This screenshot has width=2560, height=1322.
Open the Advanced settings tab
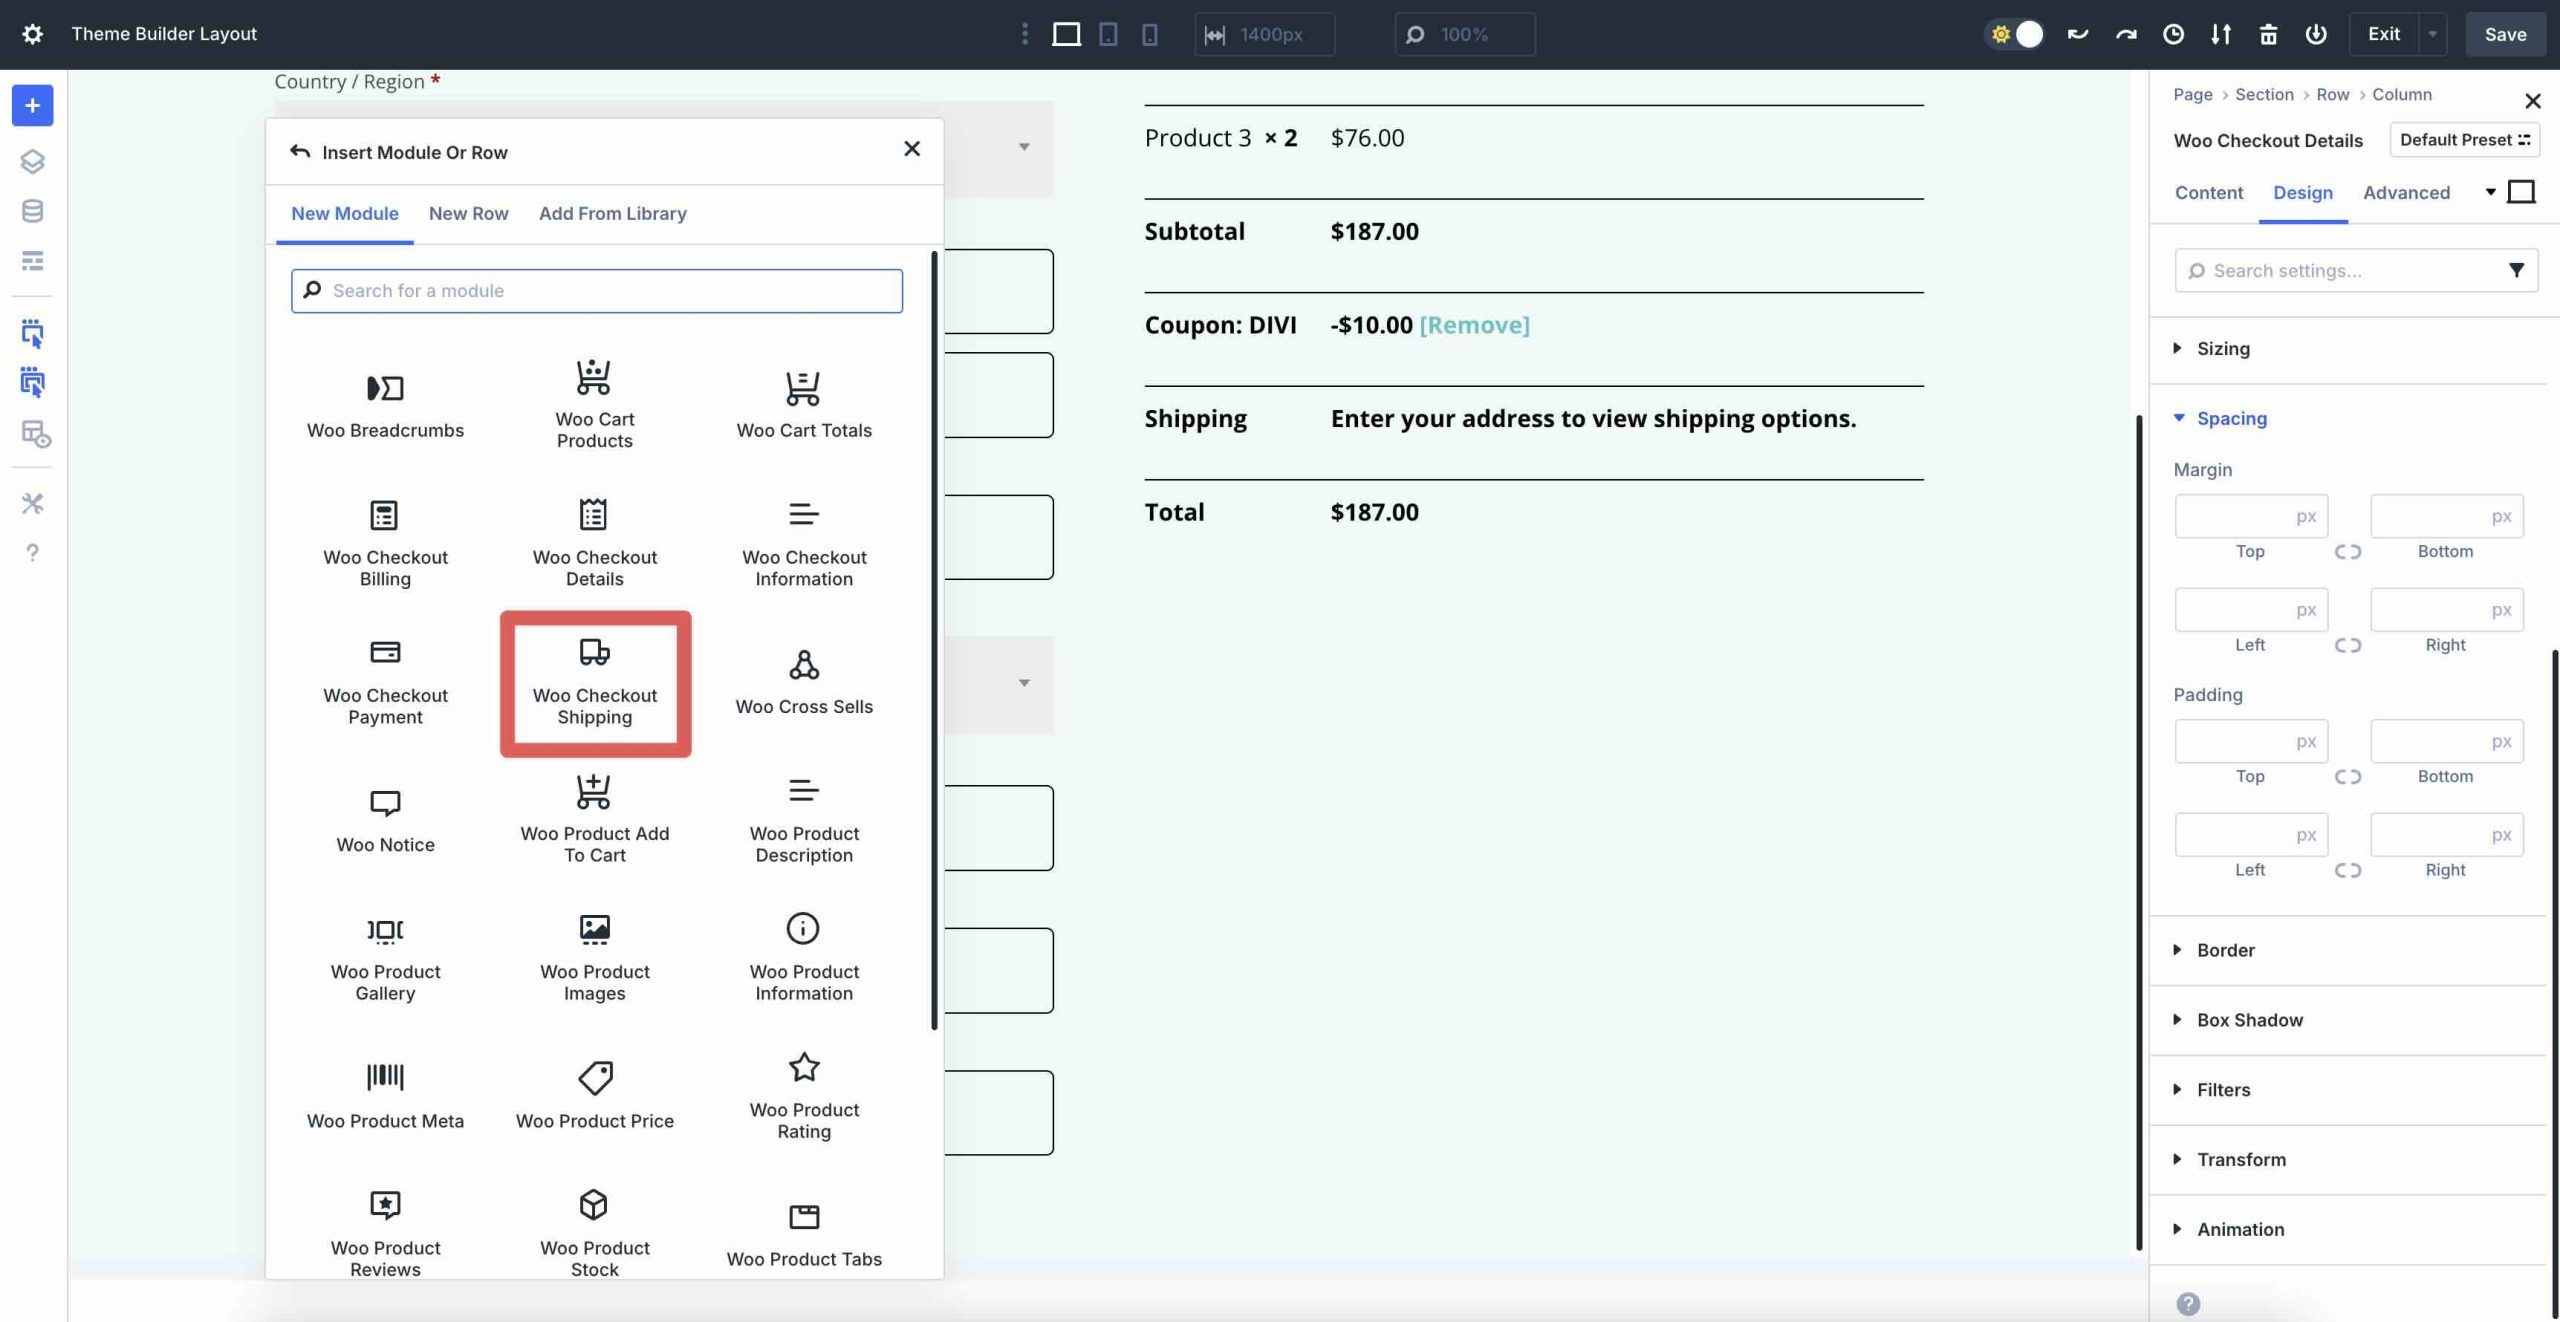tap(2406, 192)
